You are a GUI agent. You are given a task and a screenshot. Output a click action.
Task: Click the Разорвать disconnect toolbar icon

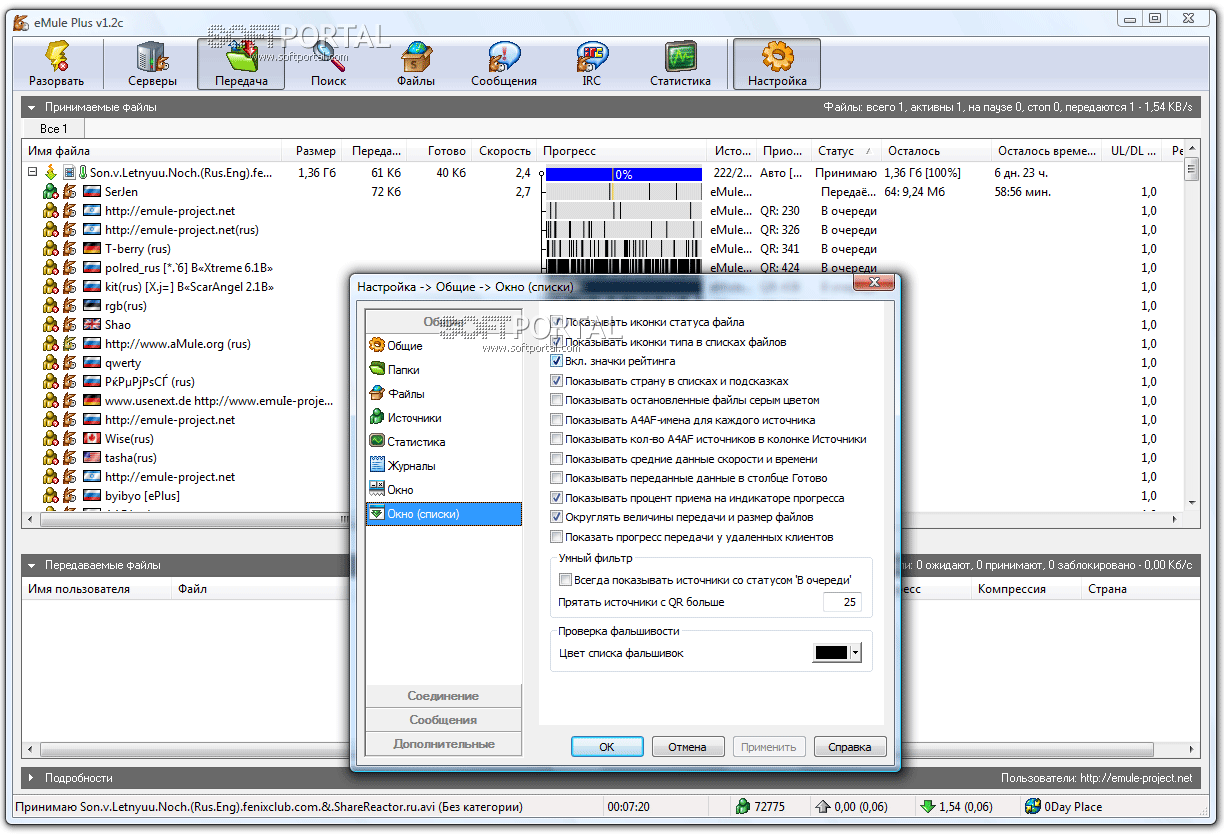coord(56,56)
